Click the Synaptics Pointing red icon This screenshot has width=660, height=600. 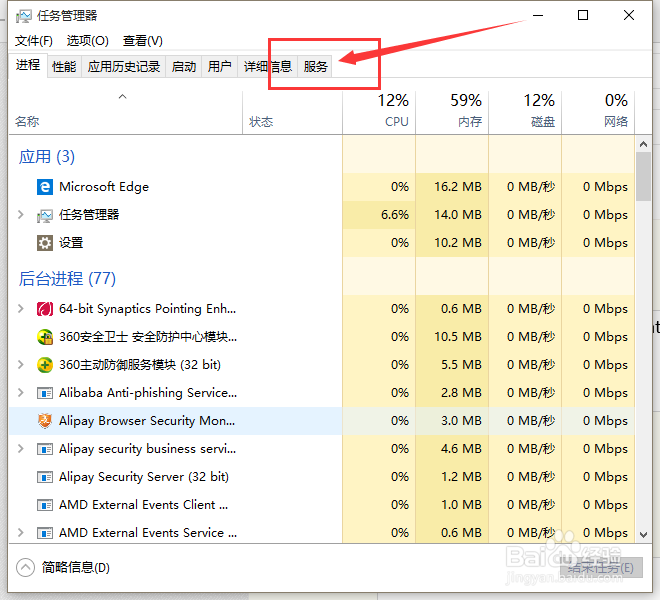click(45, 309)
